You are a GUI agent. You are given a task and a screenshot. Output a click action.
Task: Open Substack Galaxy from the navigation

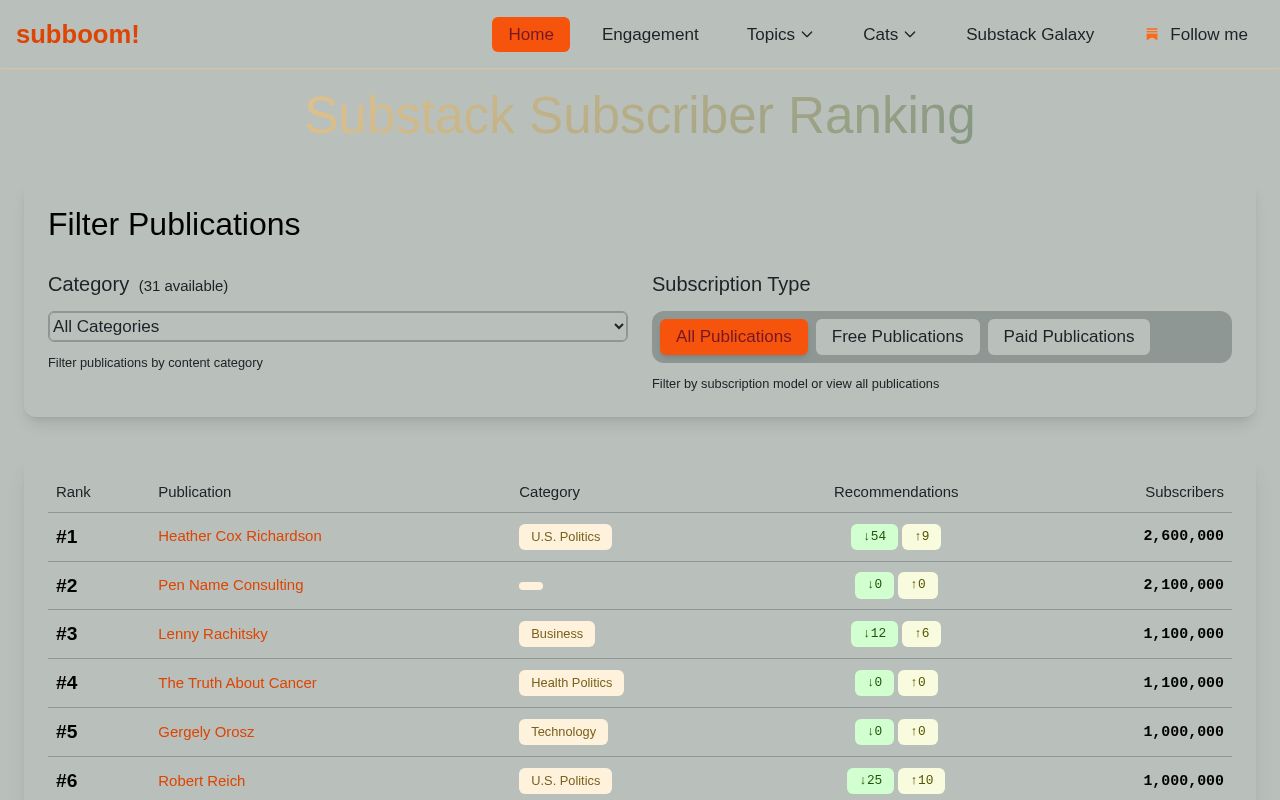point(1030,34)
